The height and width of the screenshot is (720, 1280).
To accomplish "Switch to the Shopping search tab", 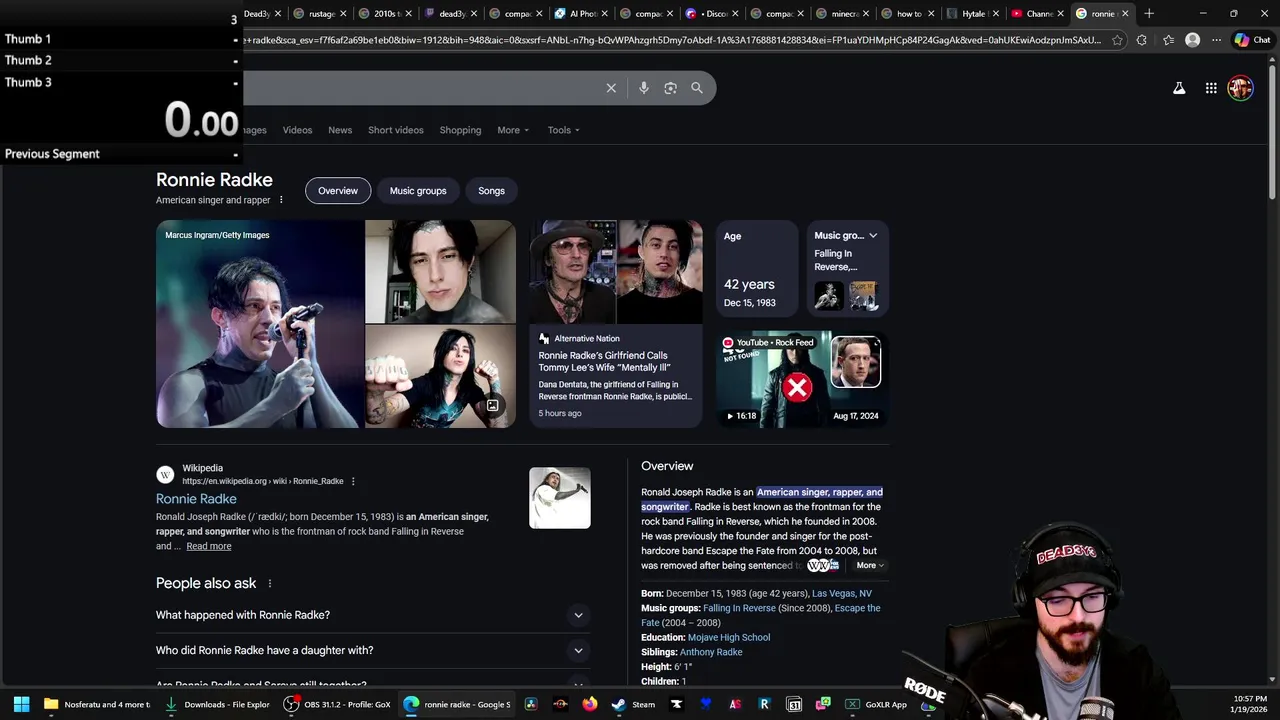I will pos(460,130).
